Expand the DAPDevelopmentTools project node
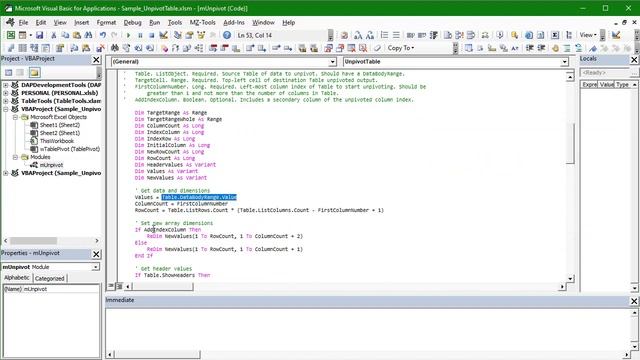The width and height of the screenshot is (640, 360). click(6, 85)
